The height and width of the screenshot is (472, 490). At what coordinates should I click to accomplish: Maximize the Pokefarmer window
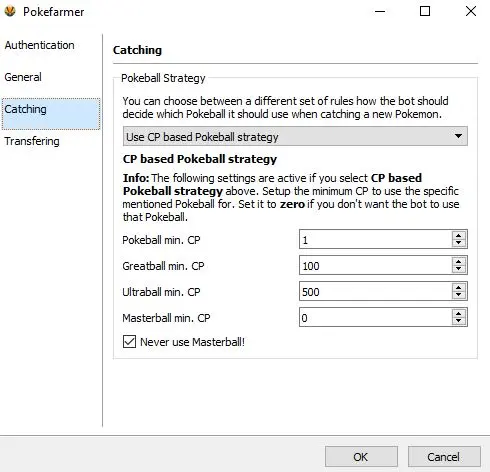point(425,11)
